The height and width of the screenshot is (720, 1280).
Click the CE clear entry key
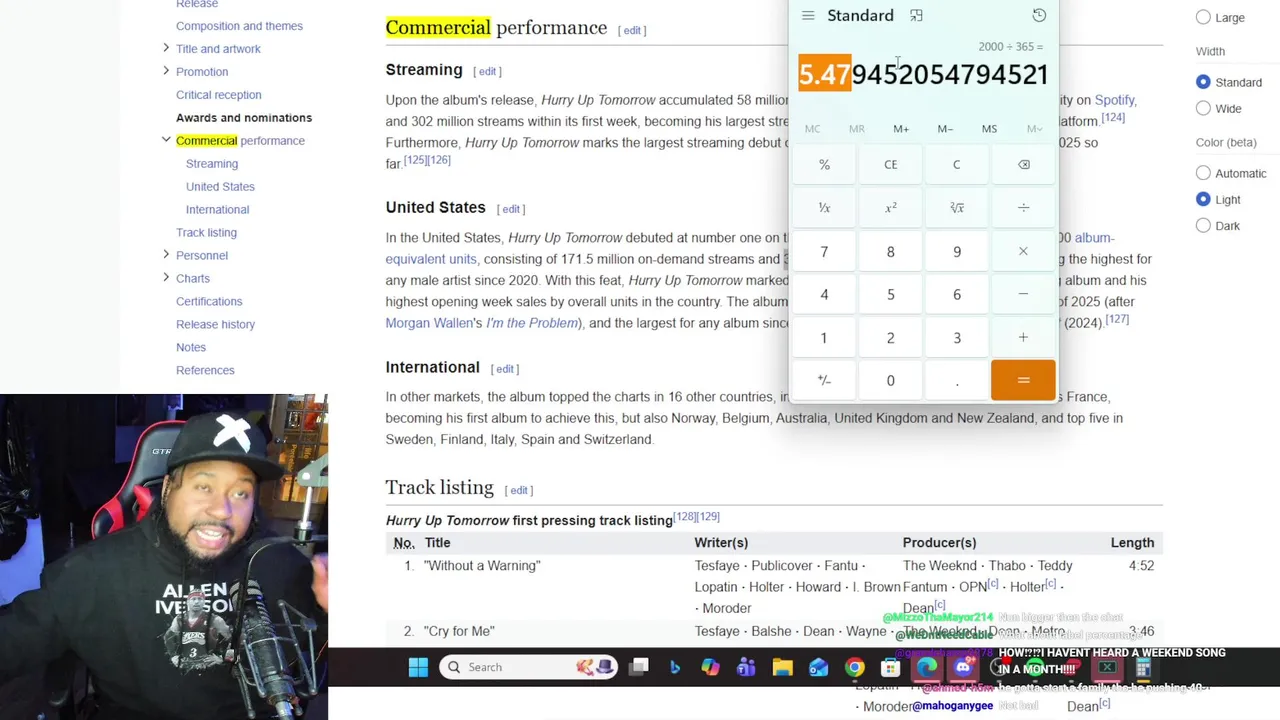point(890,164)
